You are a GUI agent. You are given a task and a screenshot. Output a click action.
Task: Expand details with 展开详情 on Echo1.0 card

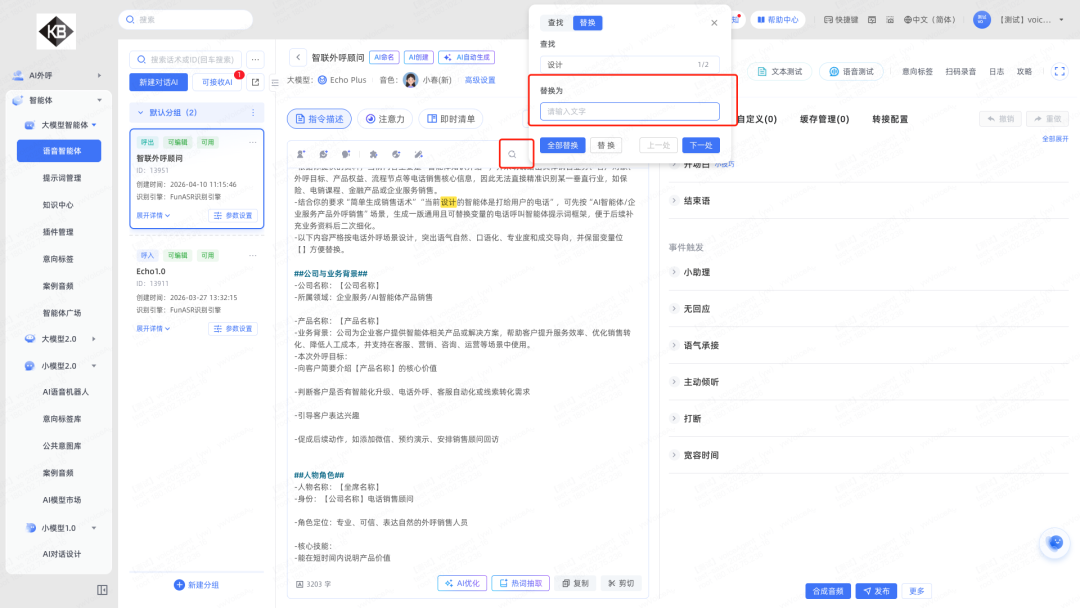[x=153, y=328]
